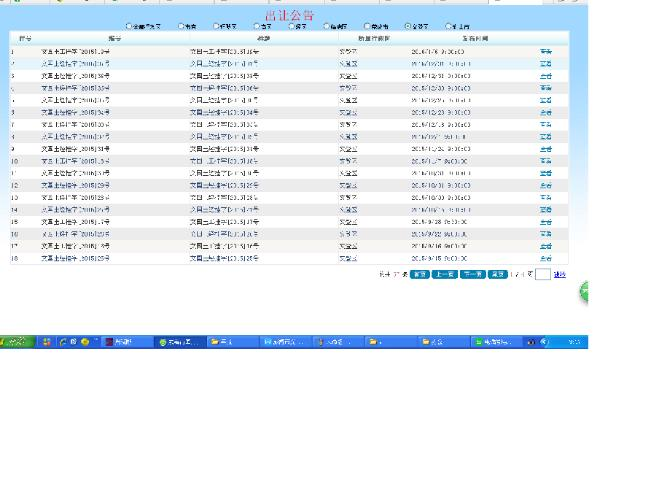The width and height of the screenshot is (656, 492).
Task: Click the Windows Start button
Action: pyautogui.click(x=17, y=342)
